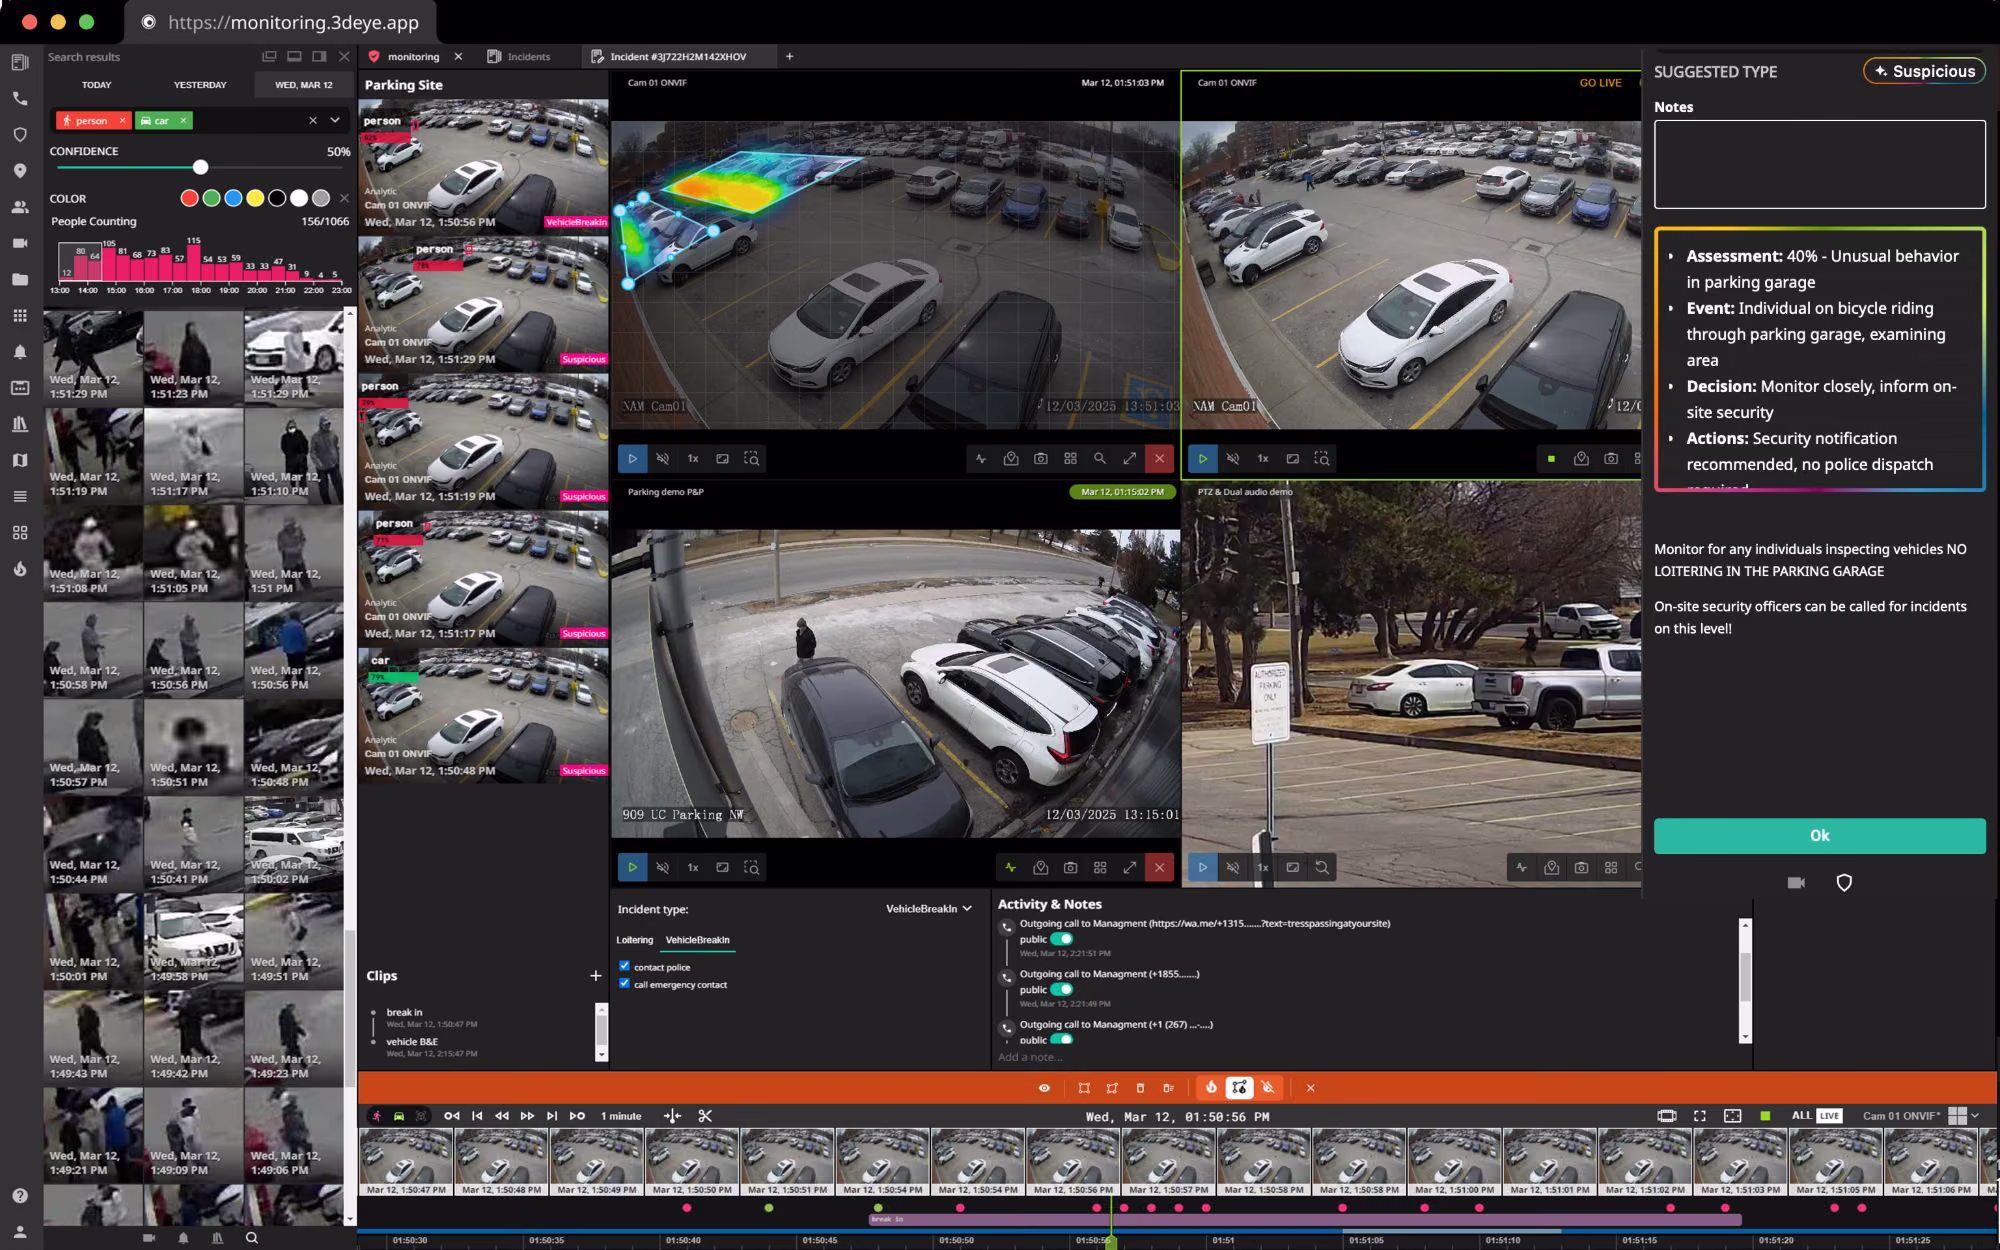Click magnifier search icon in Cam 01 toolbar

coord(1100,458)
